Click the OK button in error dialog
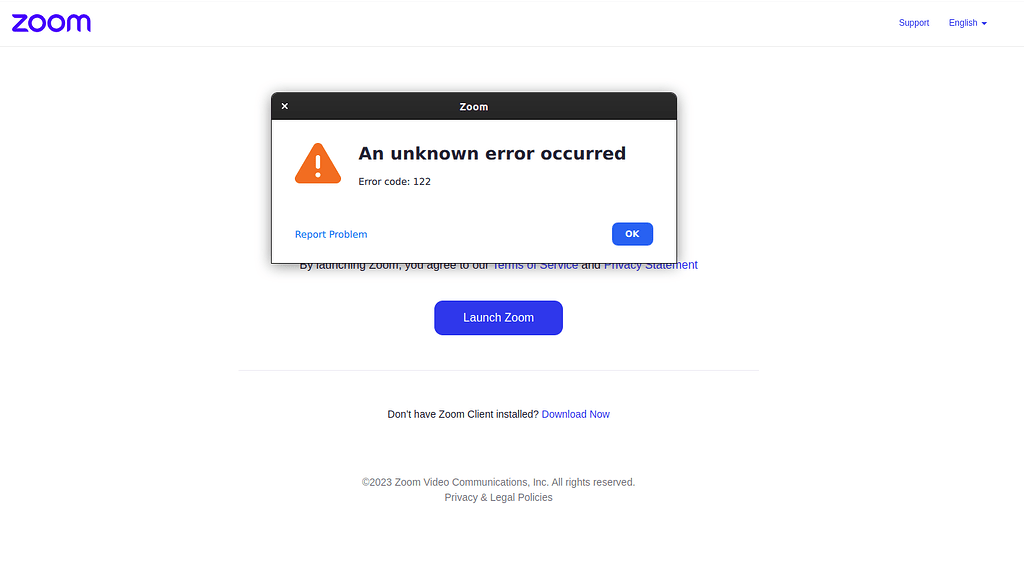 tap(632, 234)
